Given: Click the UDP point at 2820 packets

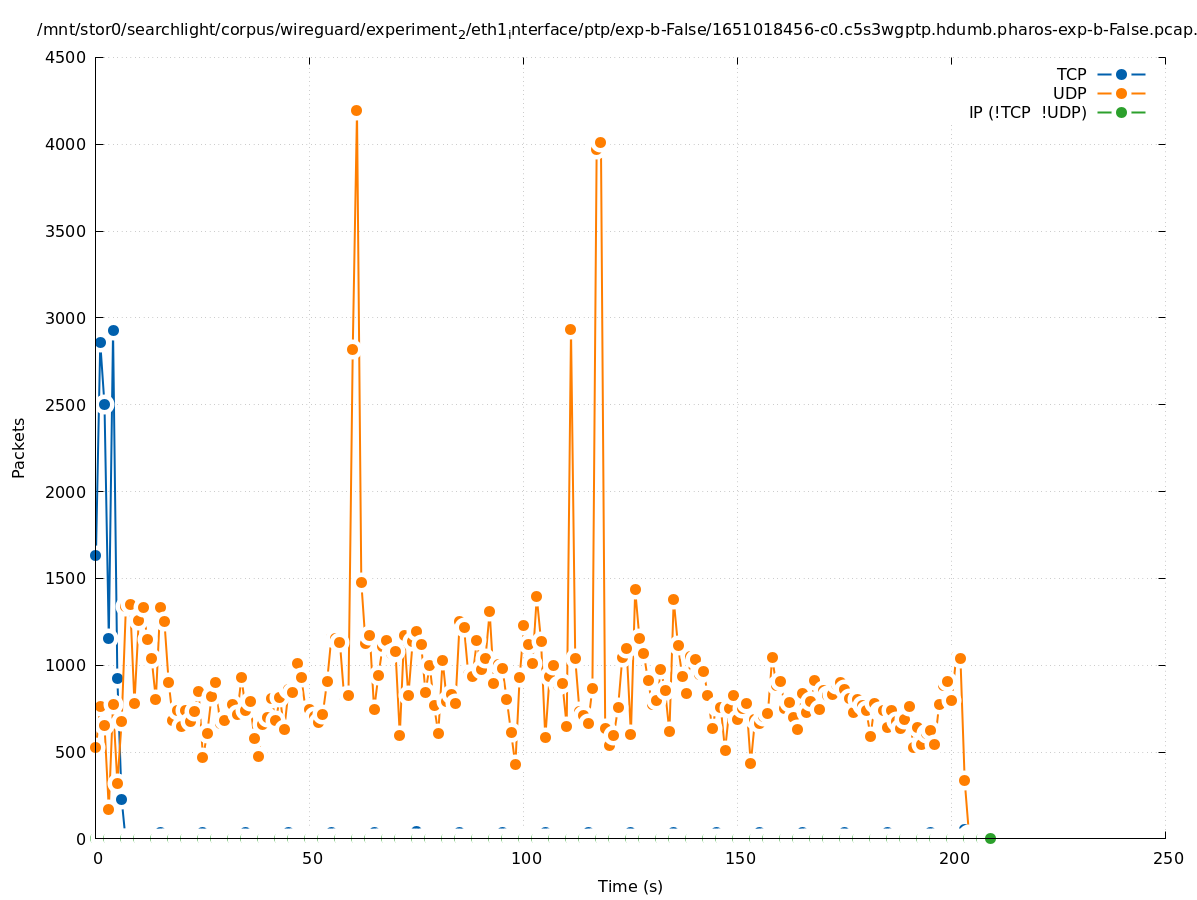Looking at the screenshot, I should tap(352, 349).
